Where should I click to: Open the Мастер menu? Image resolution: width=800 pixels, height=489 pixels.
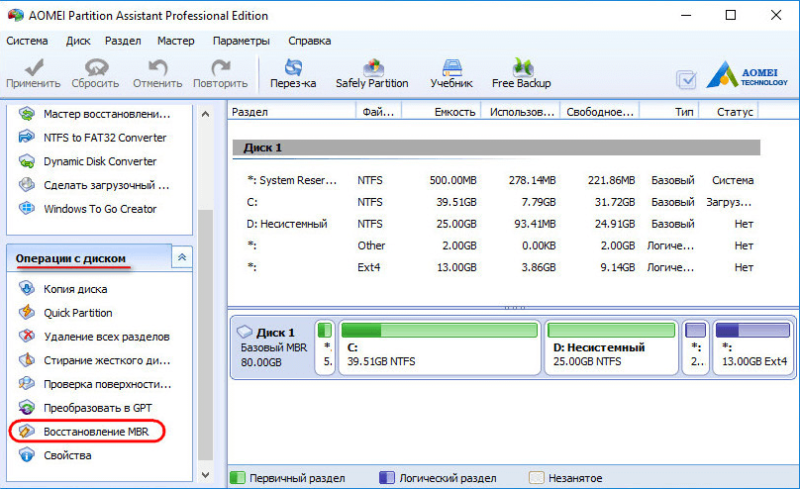point(176,41)
